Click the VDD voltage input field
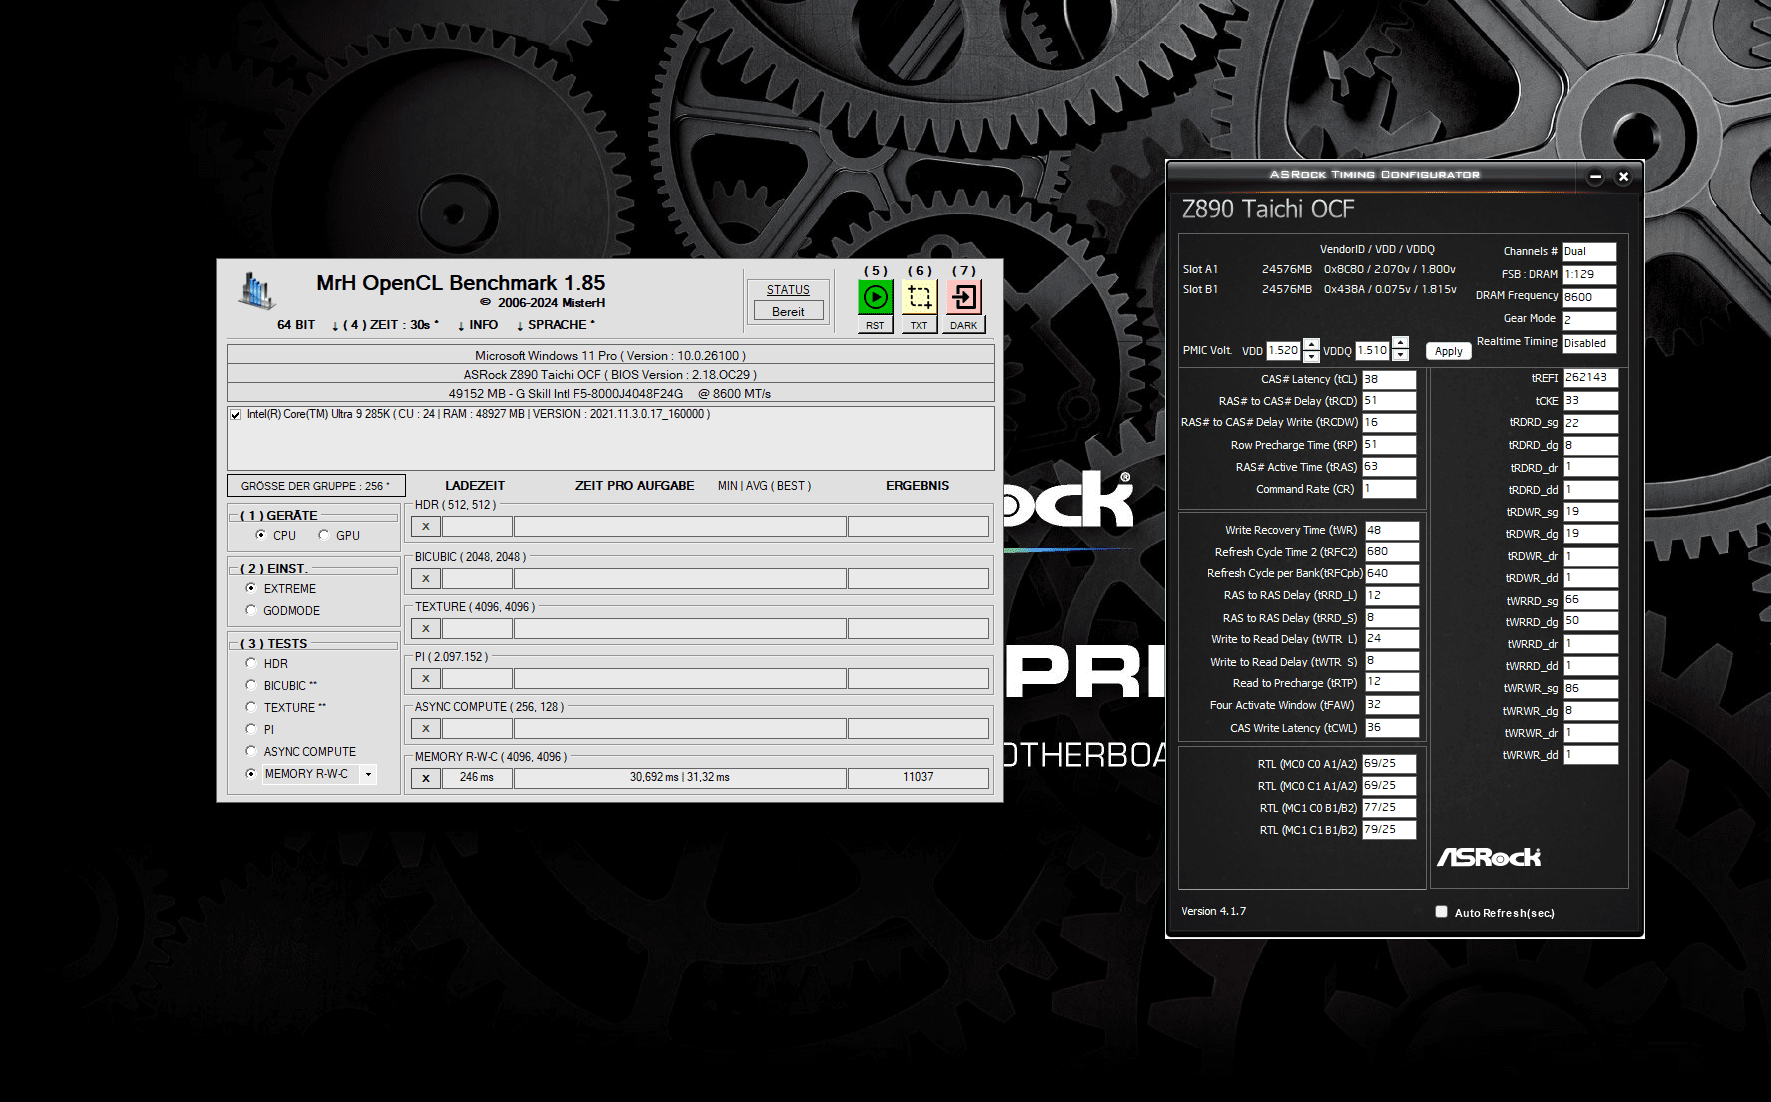Screen dimensions: 1771x1102 [1283, 351]
